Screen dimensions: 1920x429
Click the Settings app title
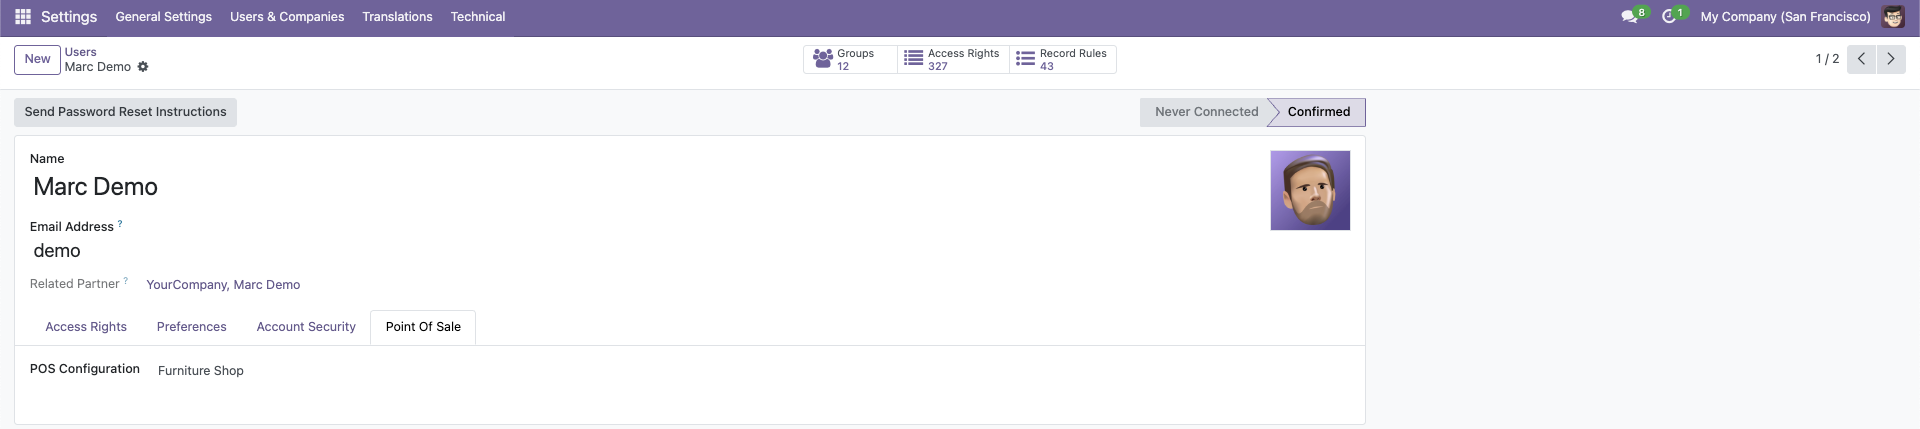(x=69, y=17)
